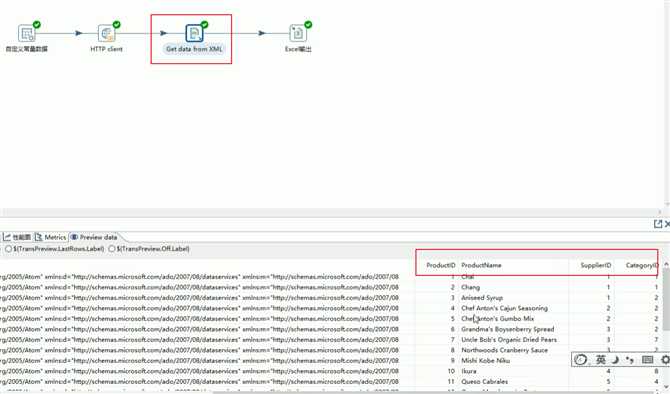Click the Excel输出 step label

(x=298, y=49)
